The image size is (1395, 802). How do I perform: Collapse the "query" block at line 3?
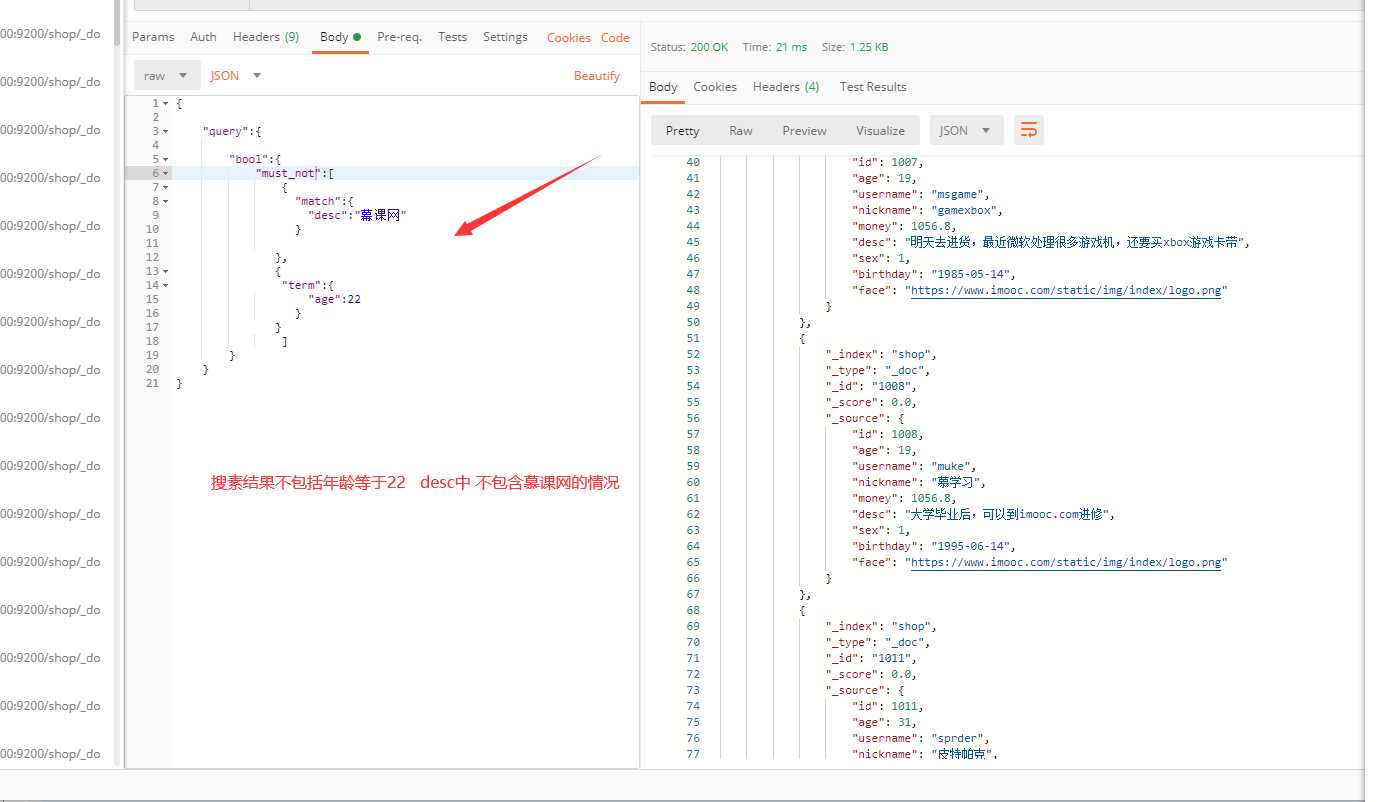[x=165, y=132]
